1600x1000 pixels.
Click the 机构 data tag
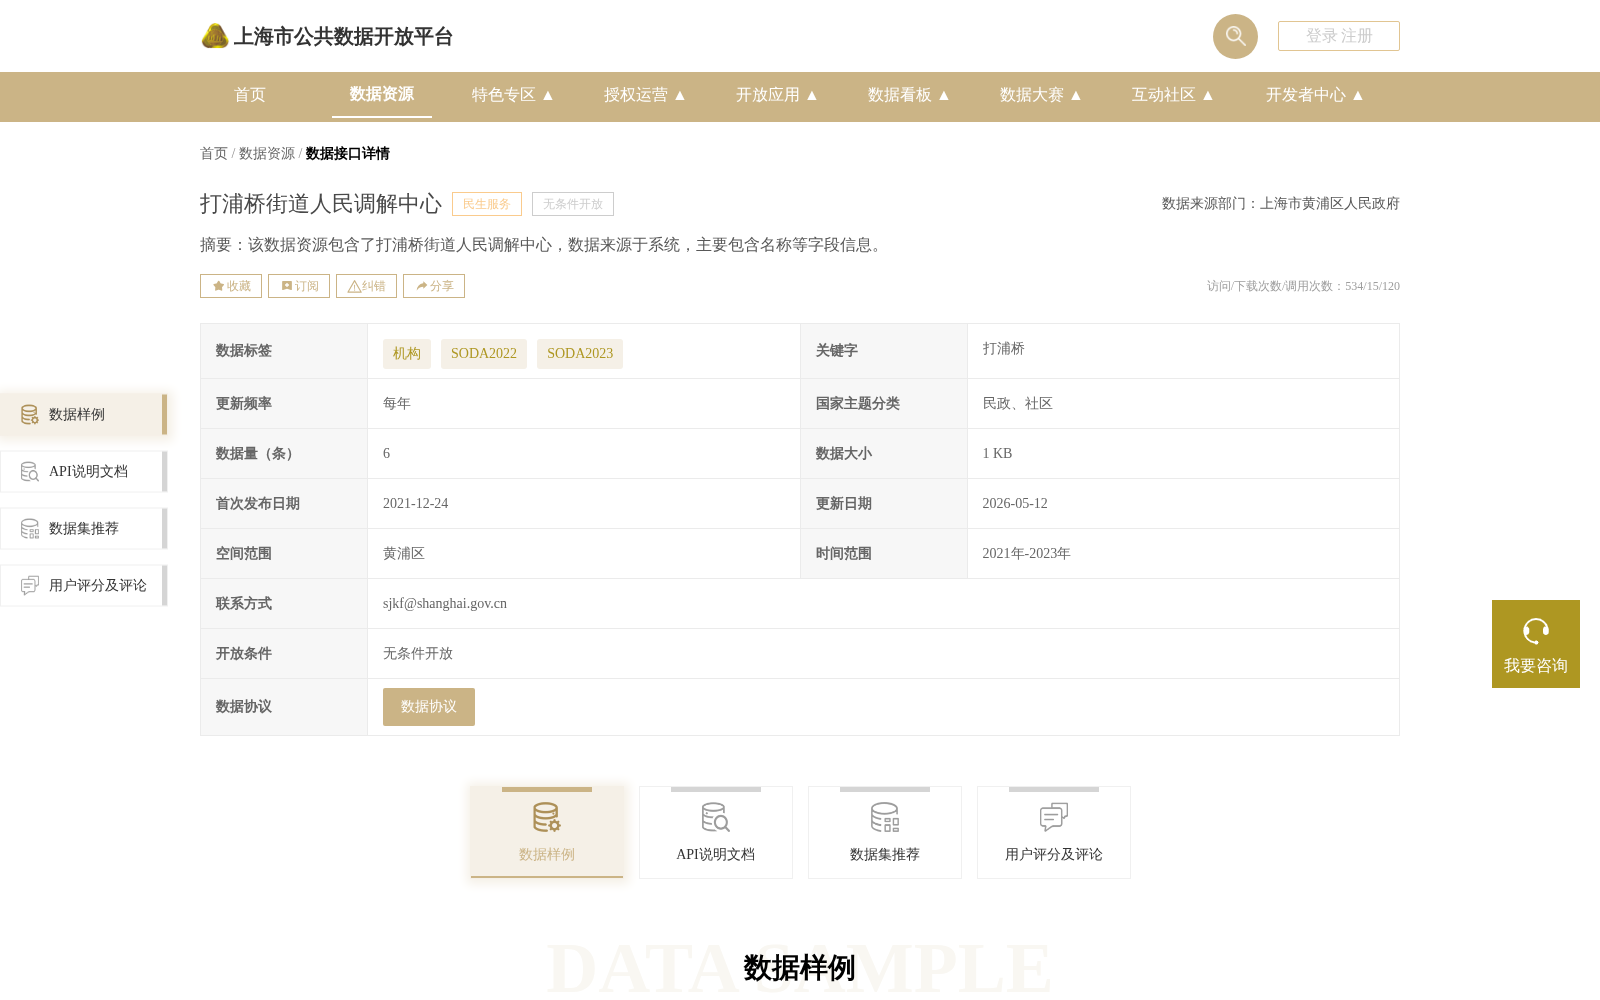(407, 354)
